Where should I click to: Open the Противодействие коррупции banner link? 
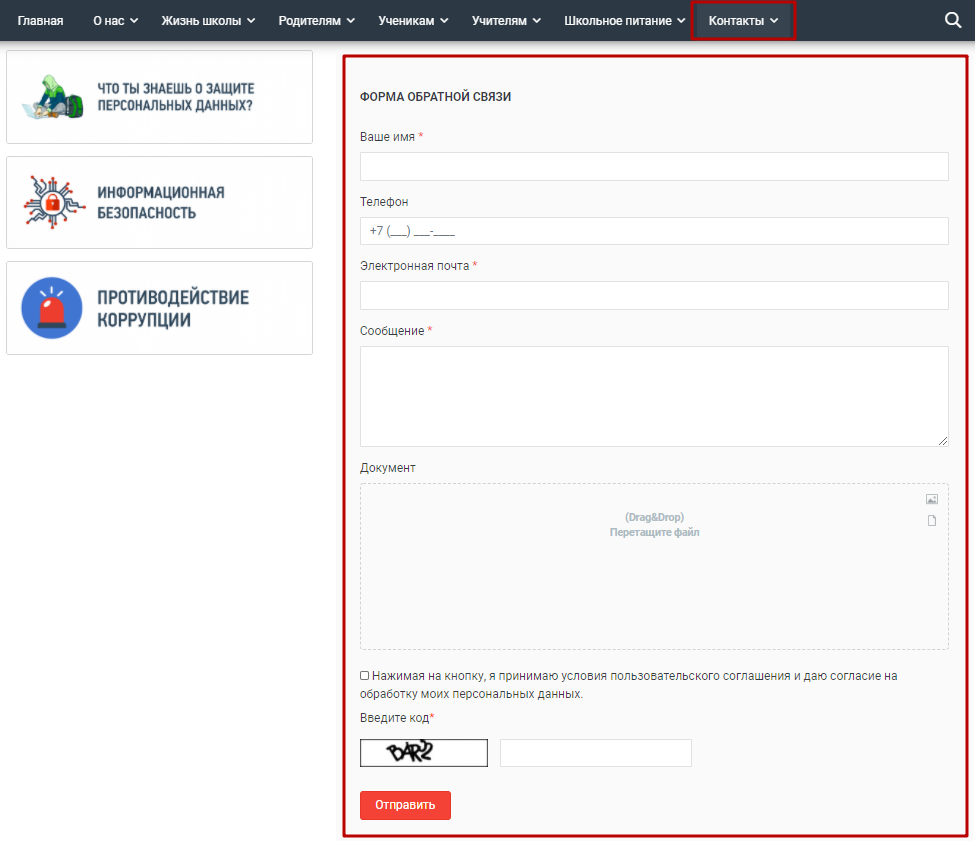click(x=172, y=308)
